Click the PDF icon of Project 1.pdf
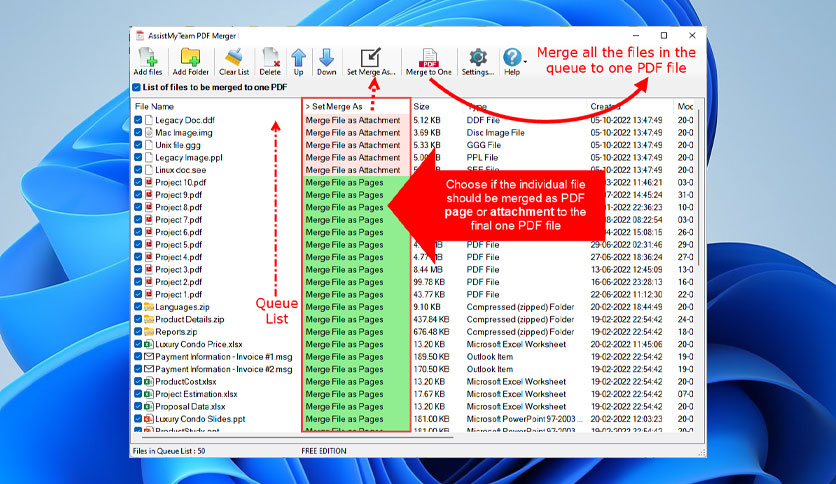 pos(149,294)
